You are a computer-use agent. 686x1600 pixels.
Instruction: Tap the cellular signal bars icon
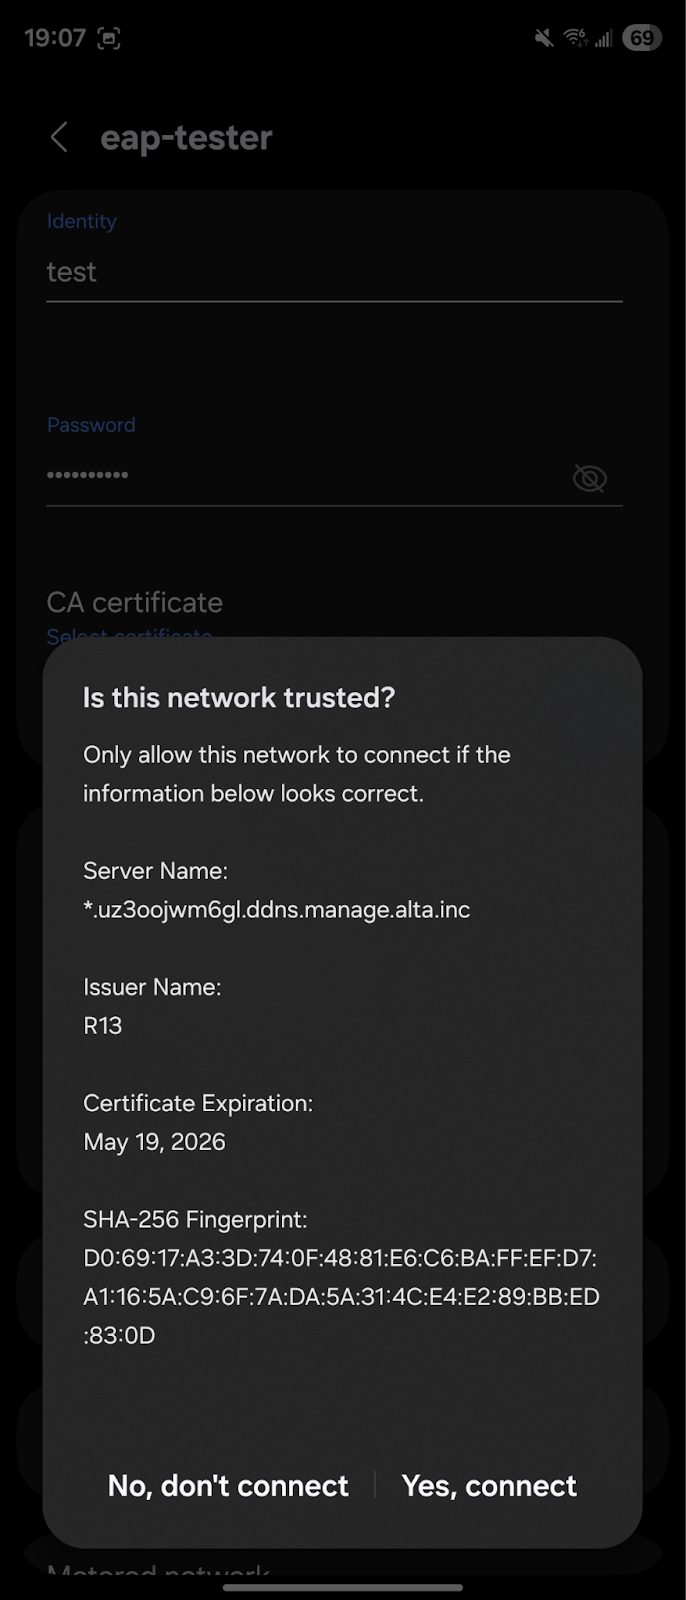[x=603, y=38]
